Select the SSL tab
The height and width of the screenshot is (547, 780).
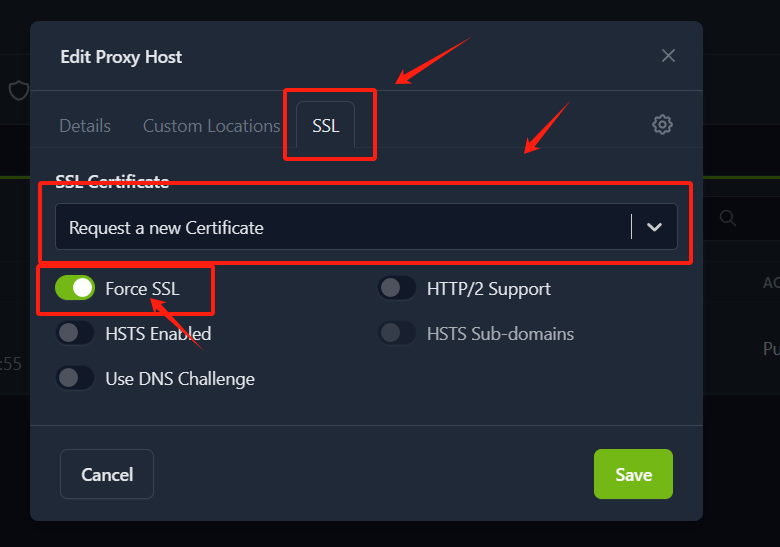point(326,126)
